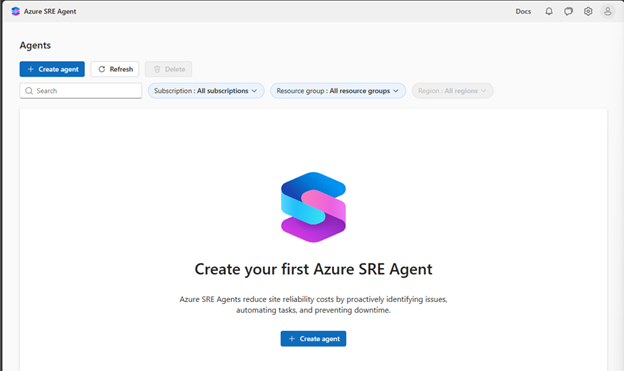Image resolution: width=632 pixels, height=371 pixels.
Task: Click the centered Create agent button
Action: pos(313,339)
